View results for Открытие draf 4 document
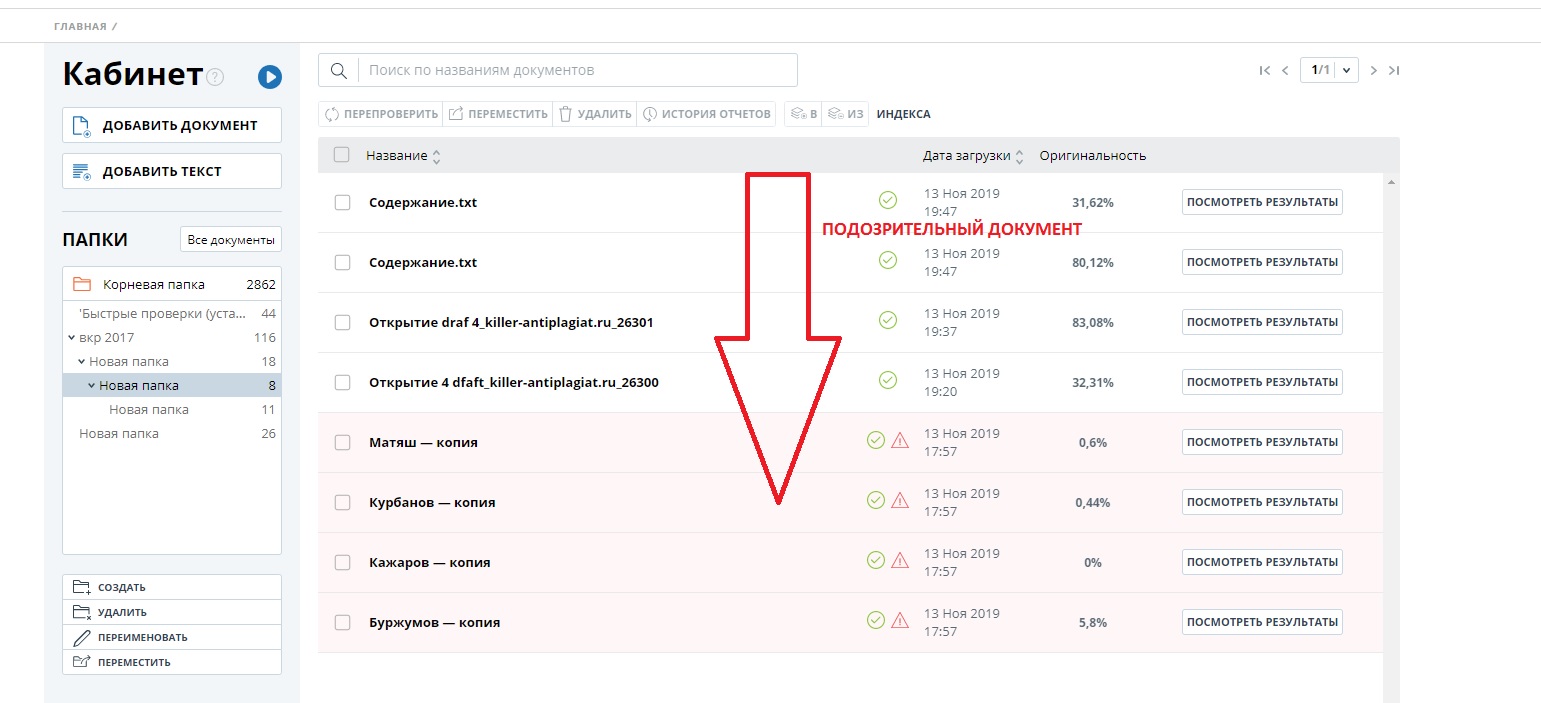 click(1262, 322)
